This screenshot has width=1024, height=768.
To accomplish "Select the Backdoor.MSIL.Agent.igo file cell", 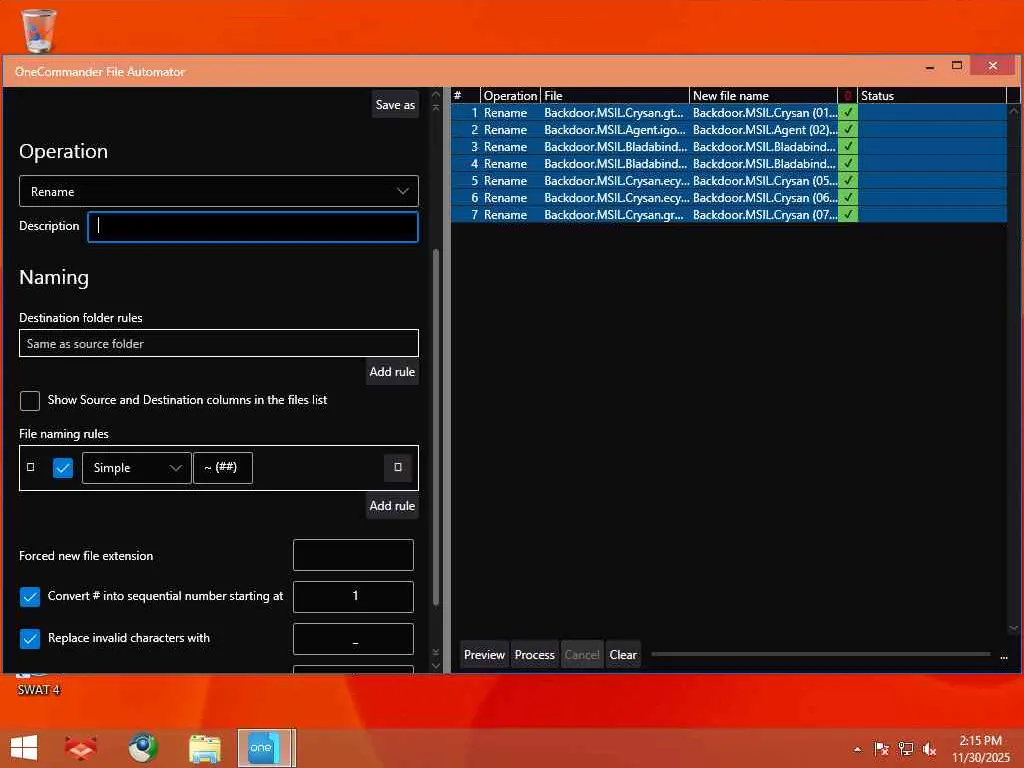I will click(615, 129).
